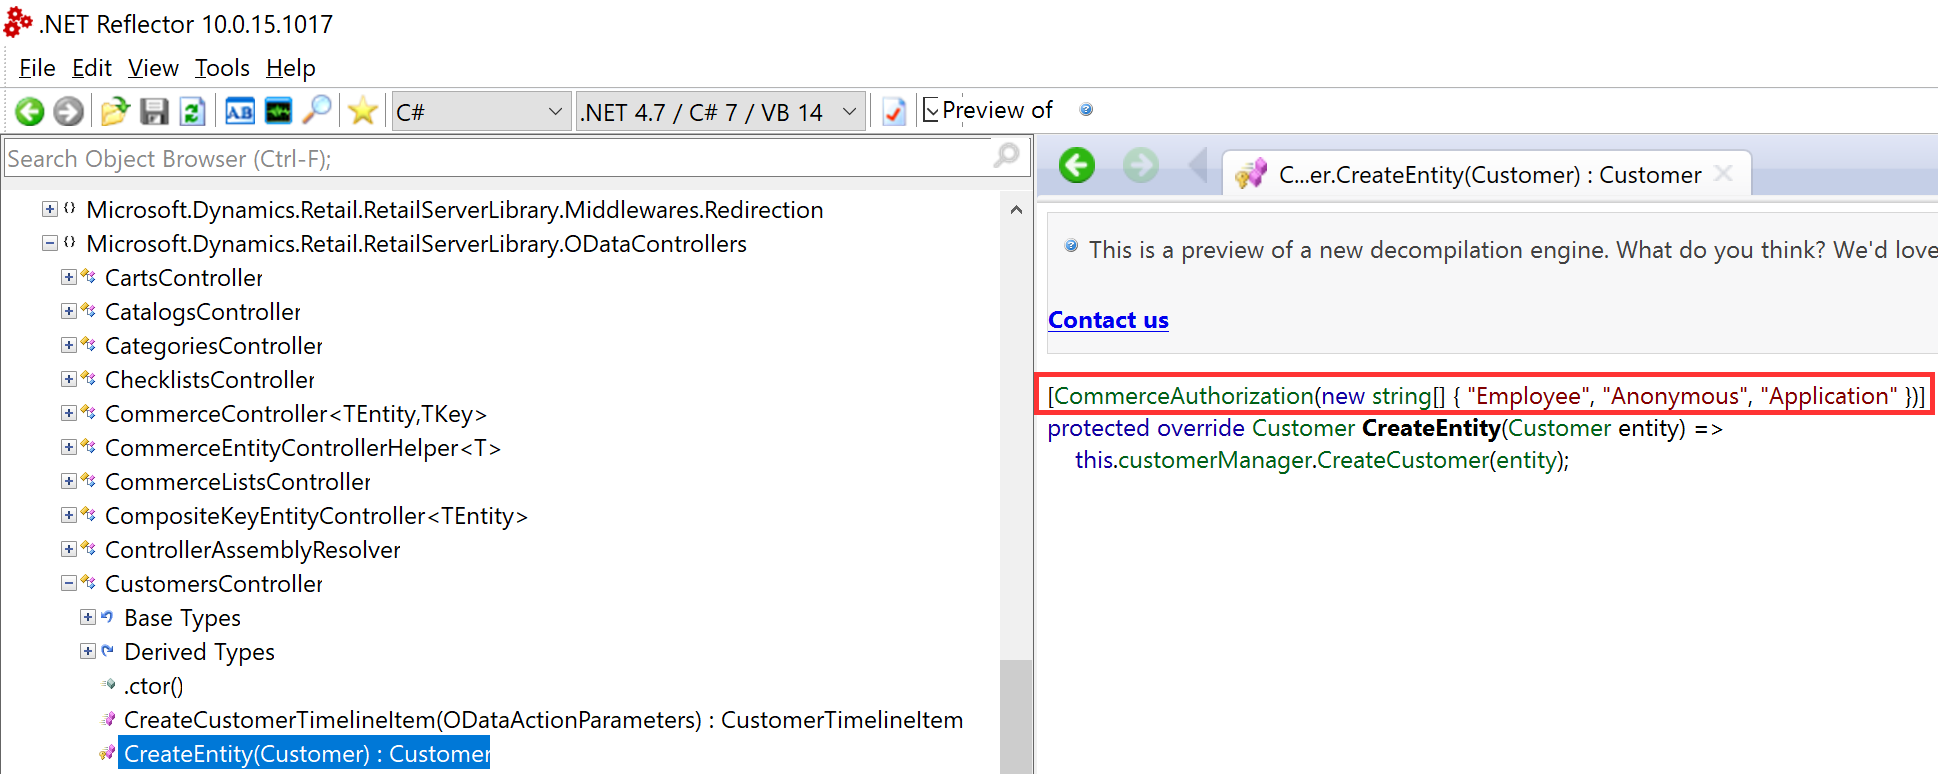Click the object browser scrollbar up arrow
This screenshot has height=774, width=1938.
coord(1016,209)
